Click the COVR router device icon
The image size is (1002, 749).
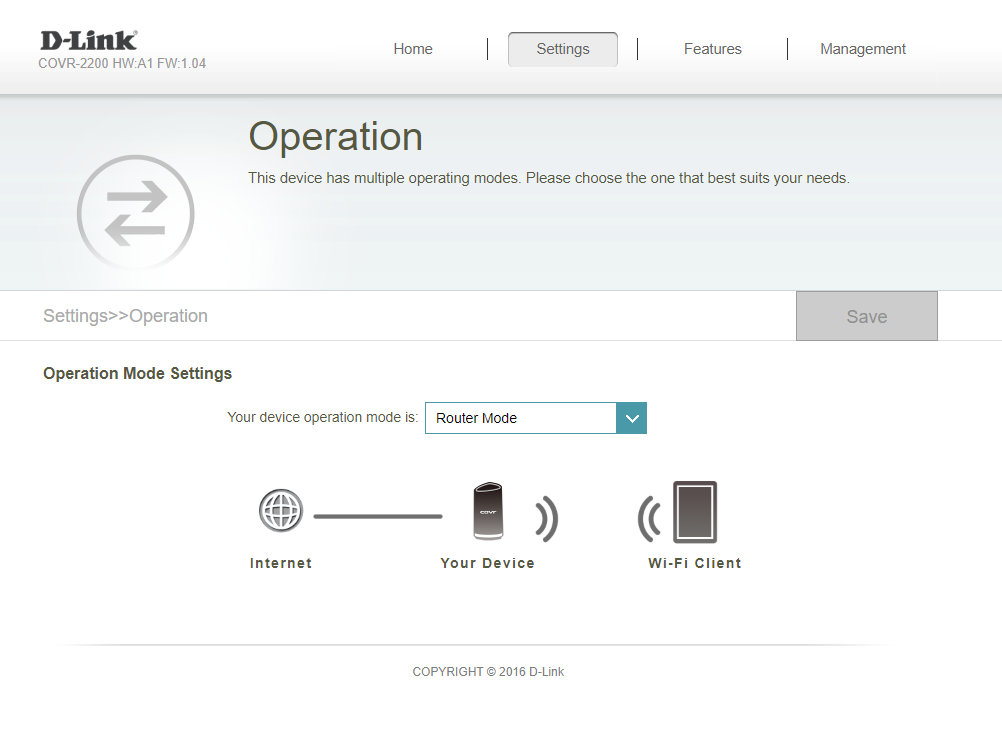point(488,512)
